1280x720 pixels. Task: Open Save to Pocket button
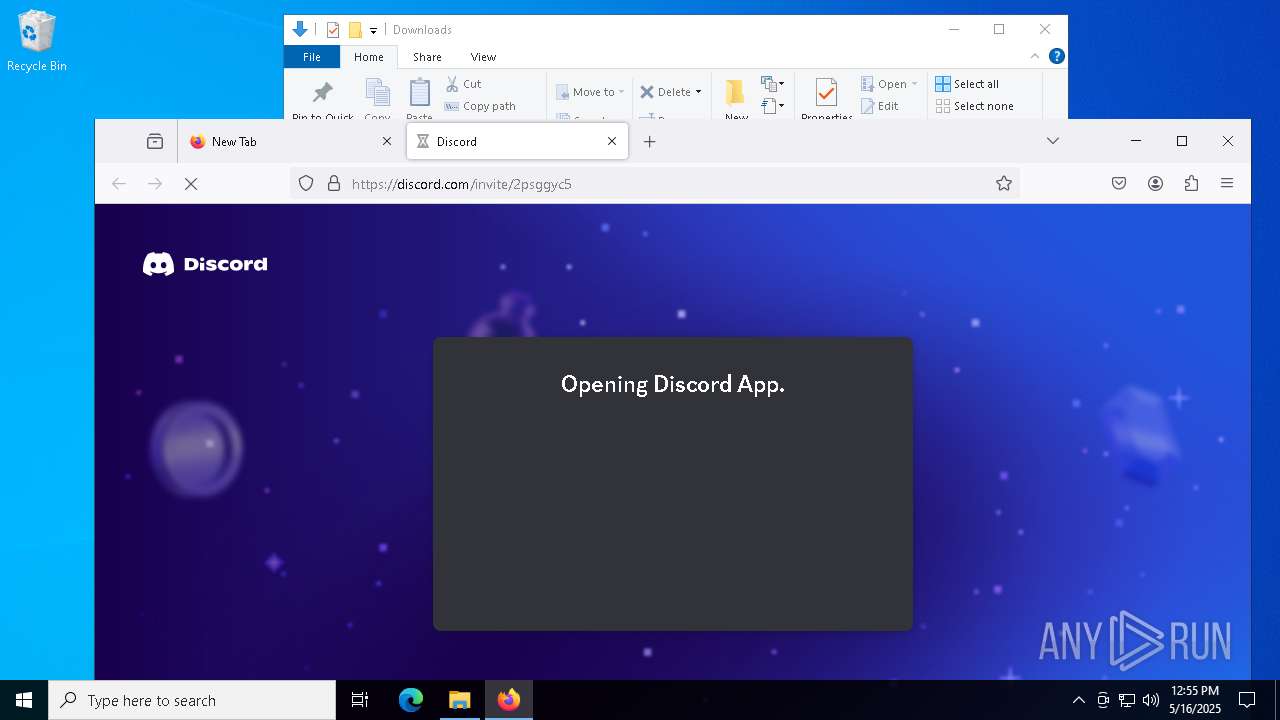[1119, 183]
